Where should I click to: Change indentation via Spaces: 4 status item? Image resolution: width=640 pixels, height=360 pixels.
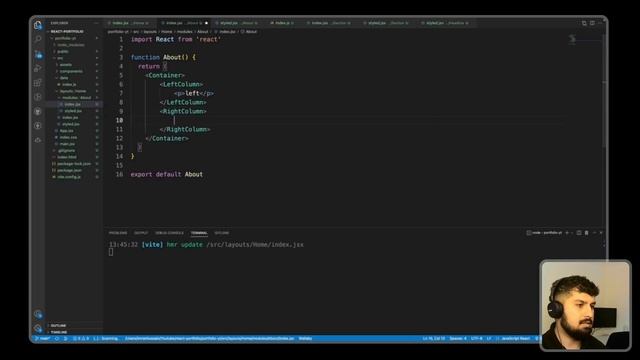point(458,338)
